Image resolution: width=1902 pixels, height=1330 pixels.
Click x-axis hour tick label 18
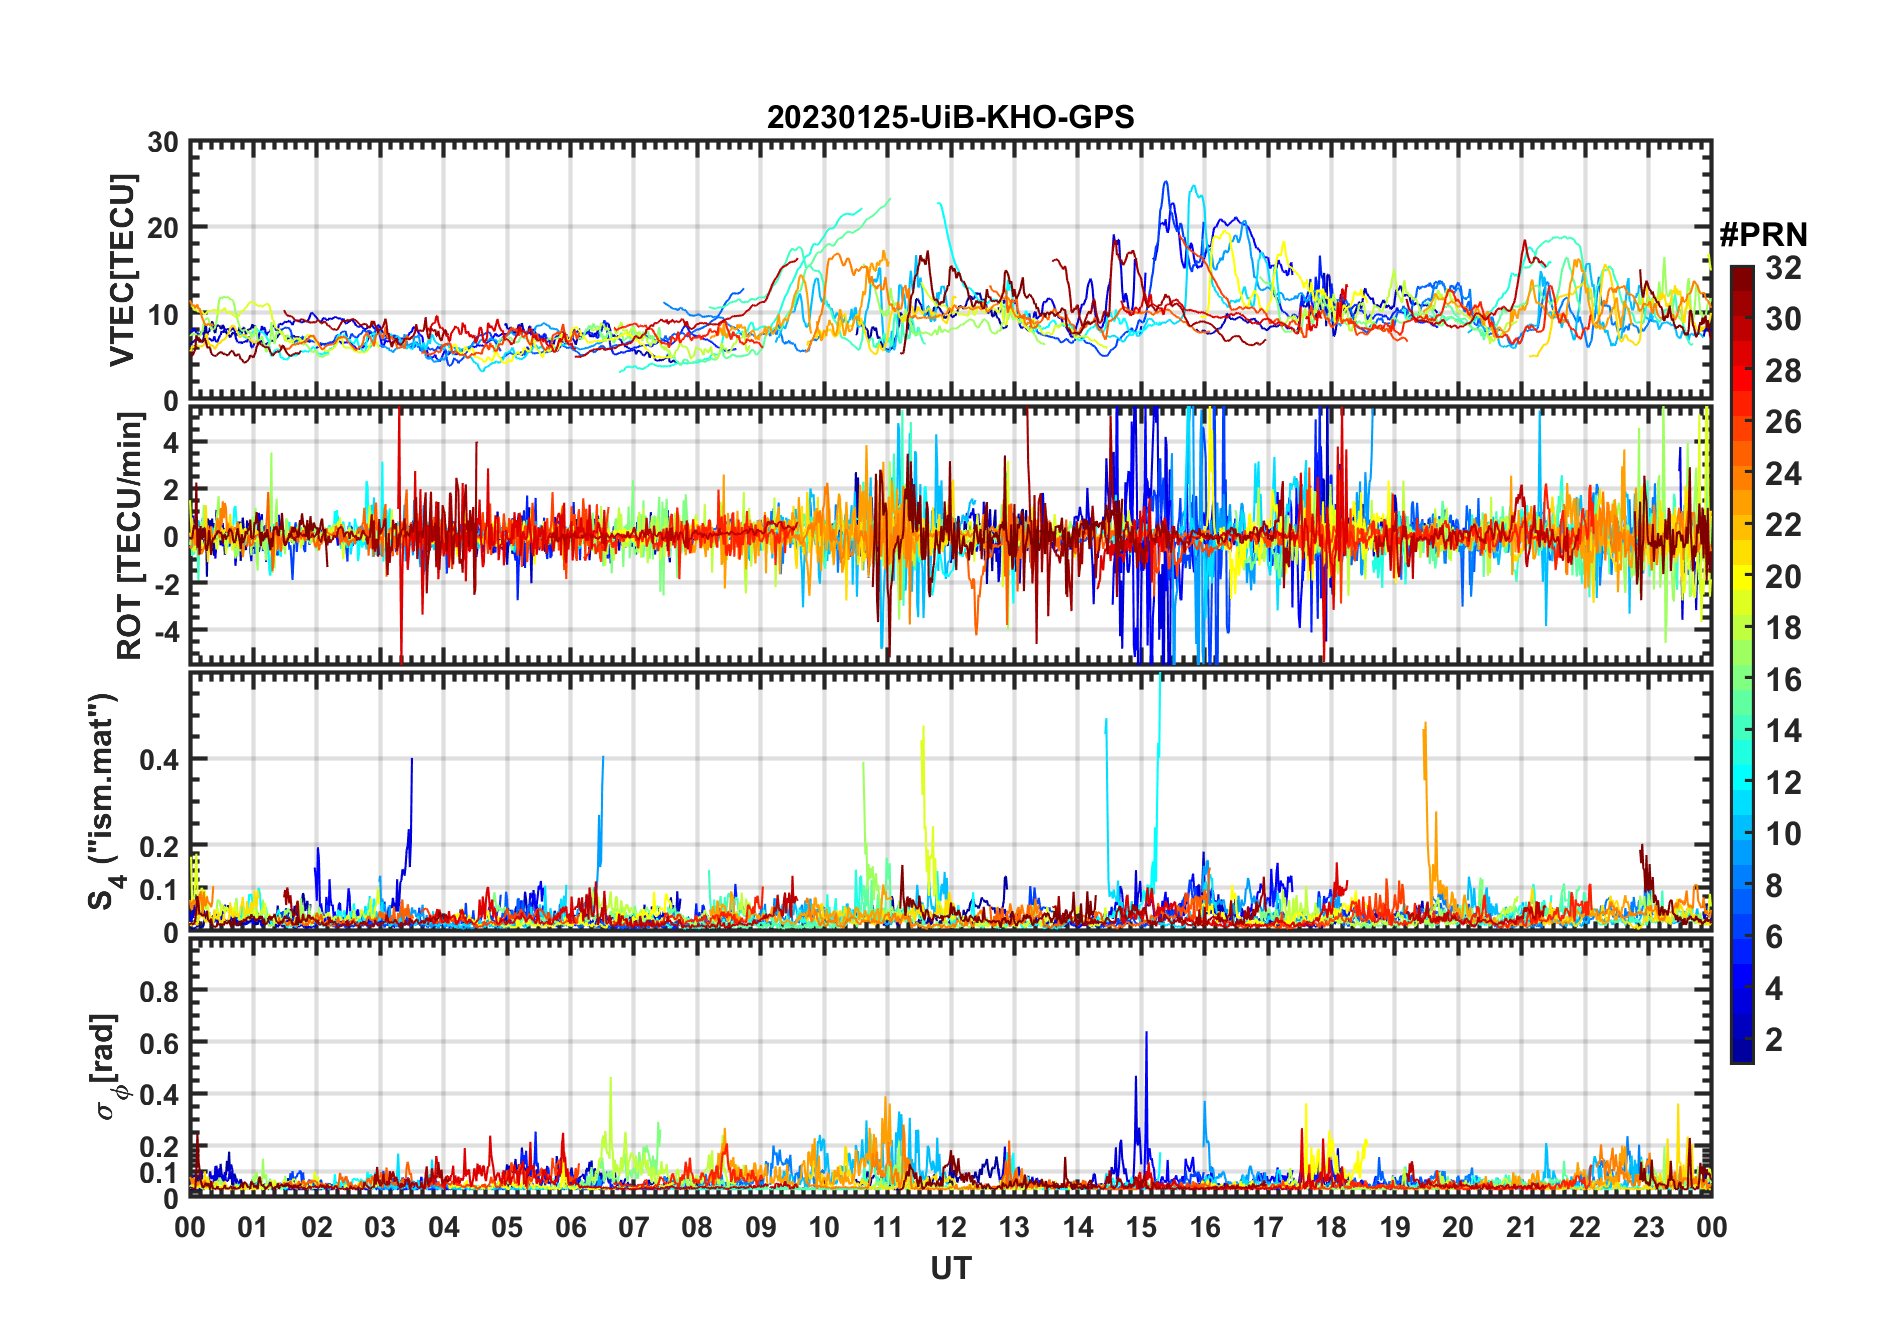coord(1331,1227)
